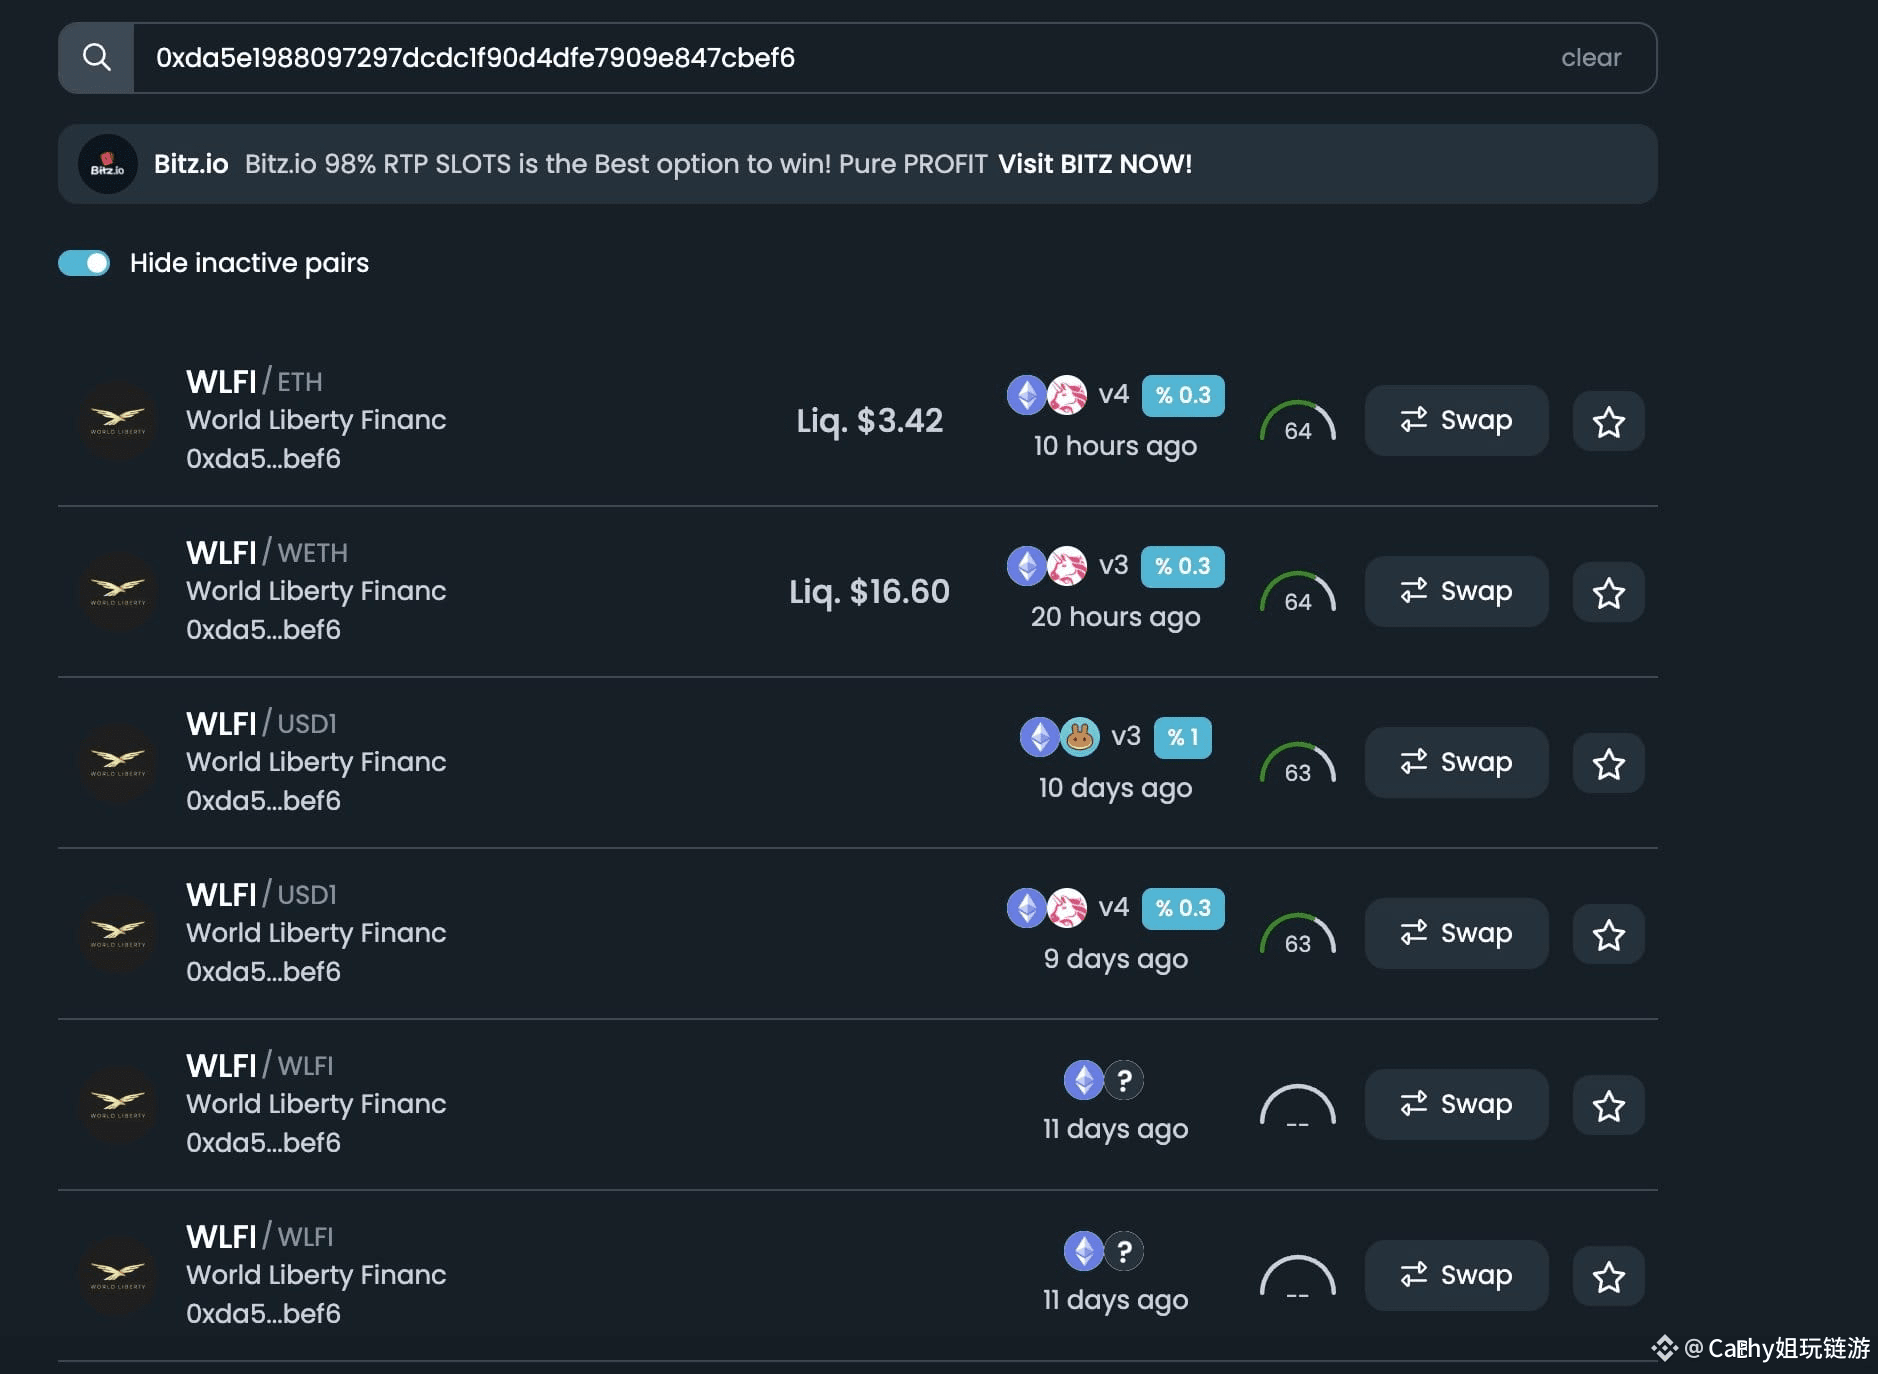The image size is (1878, 1374).
Task: Click the Liq. $16.60 value
Action: click(x=869, y=592)
